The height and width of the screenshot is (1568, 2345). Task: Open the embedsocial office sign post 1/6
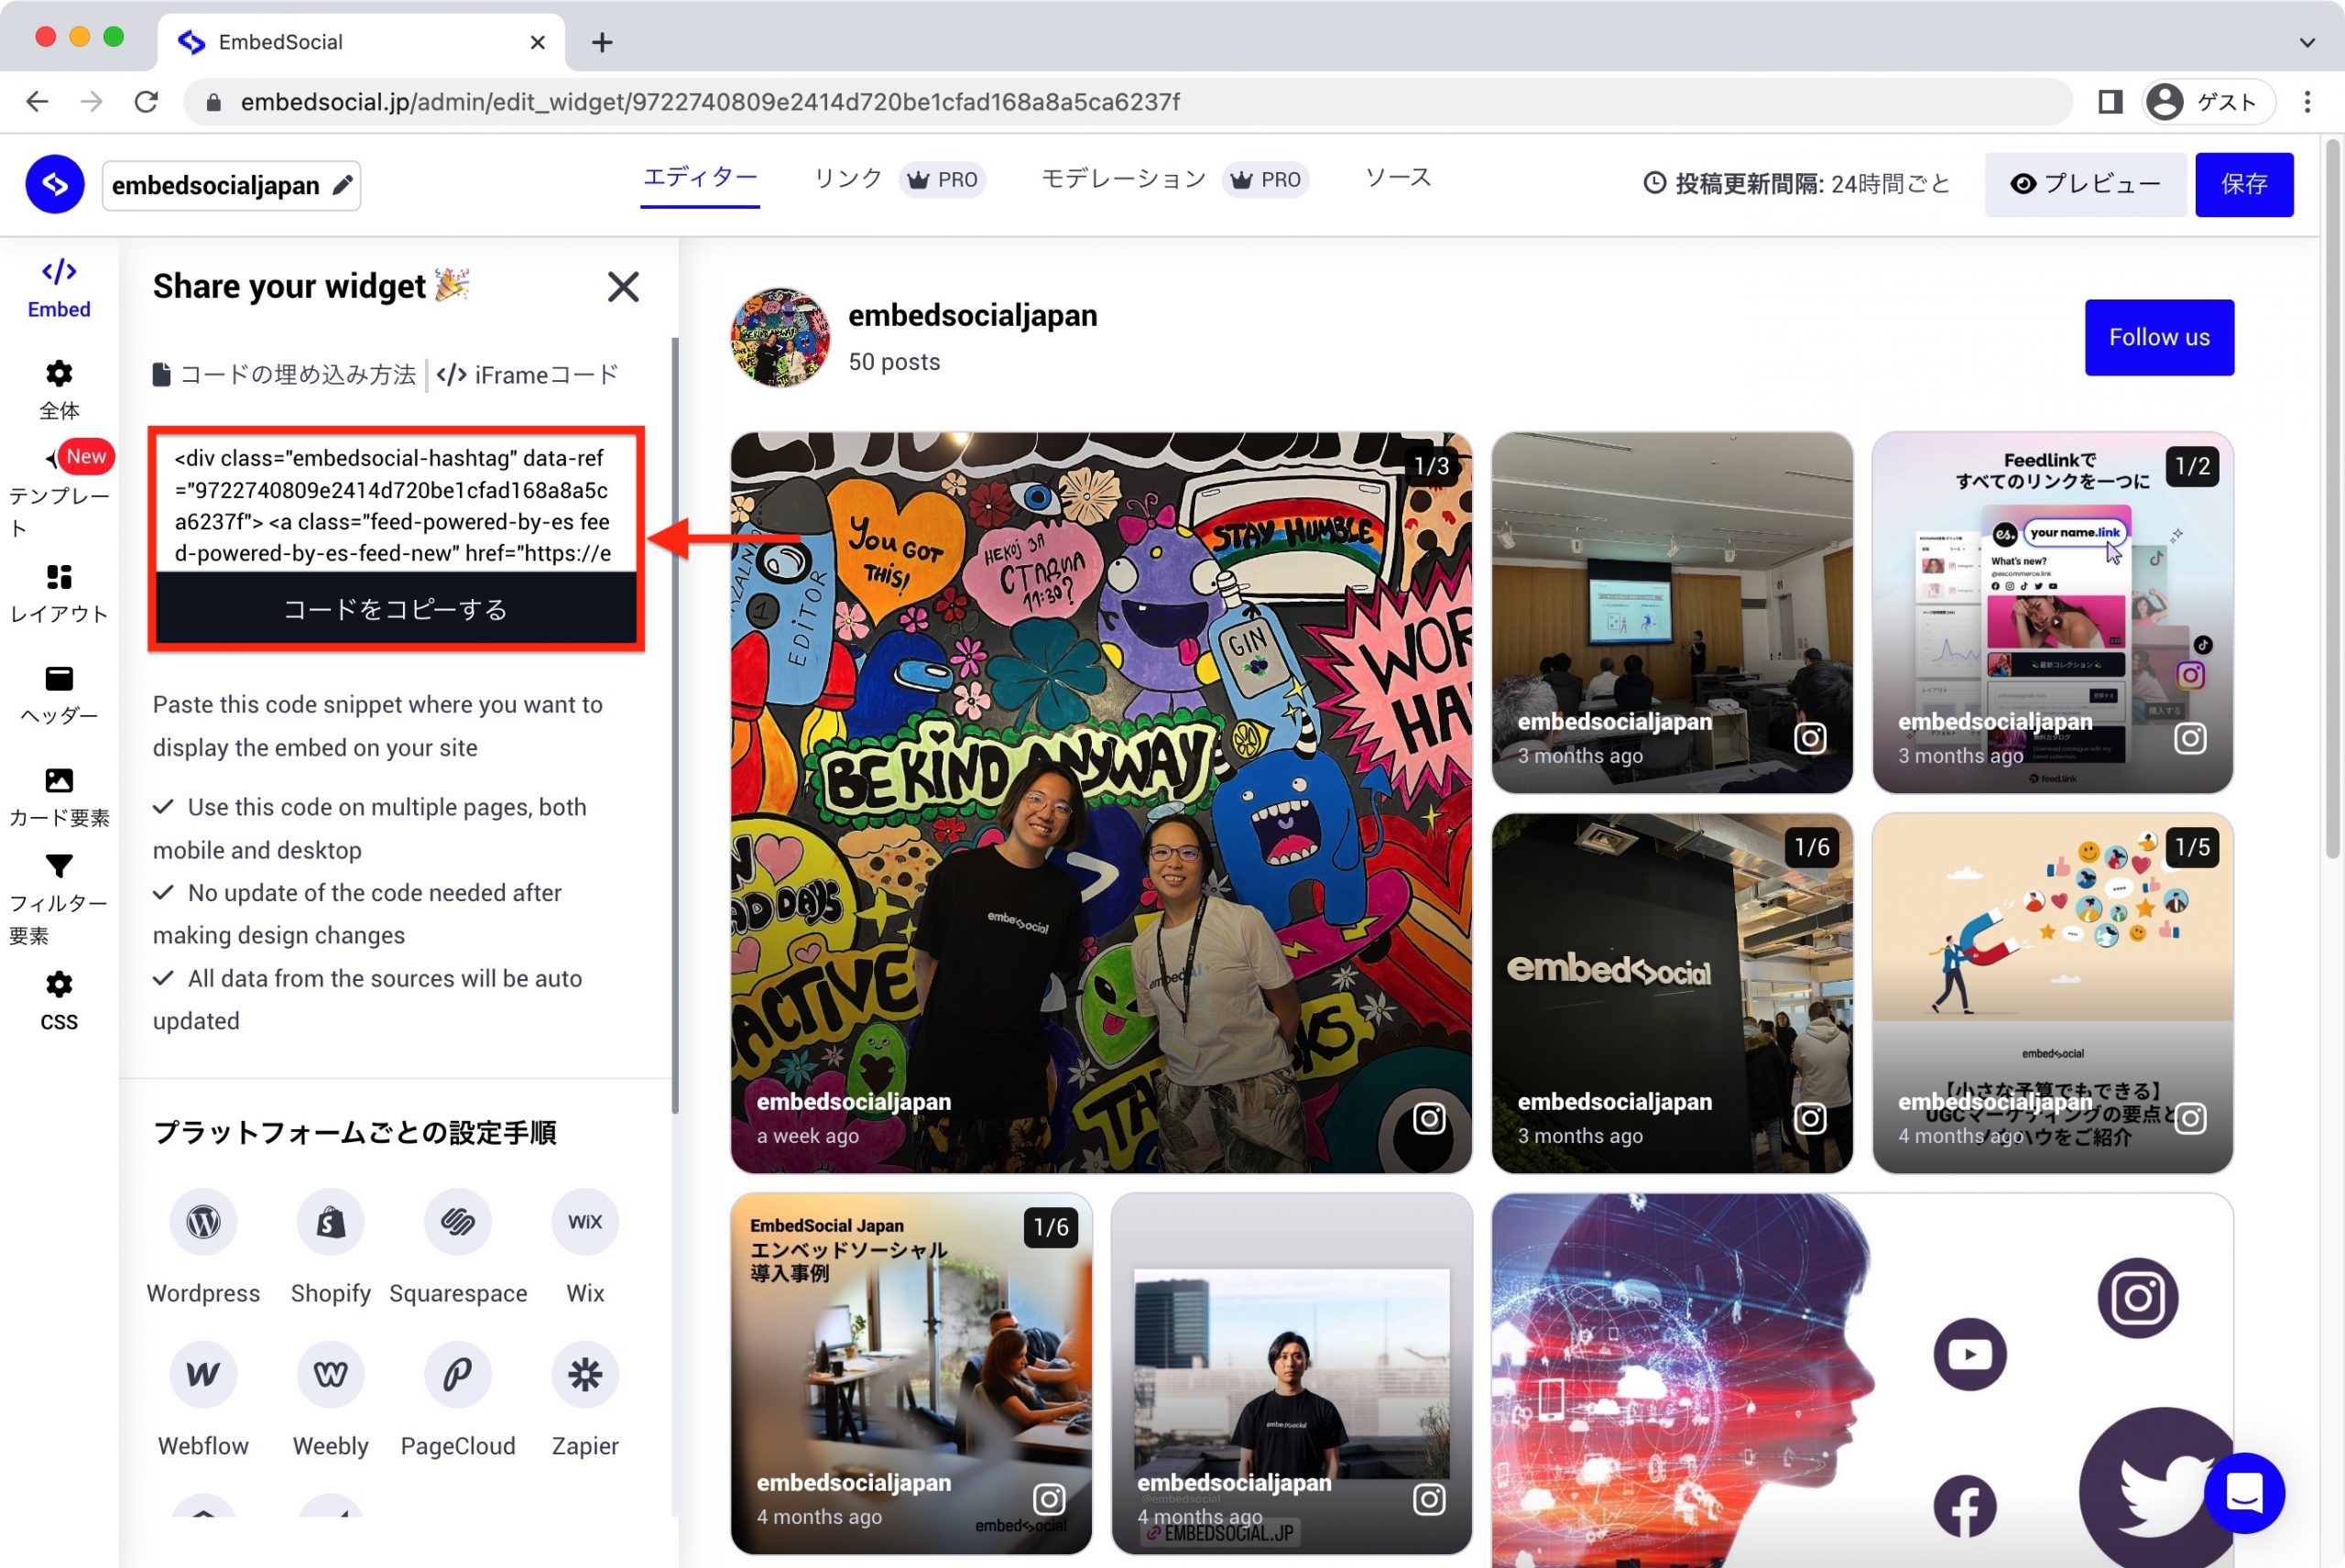[x=1672, y=993]
